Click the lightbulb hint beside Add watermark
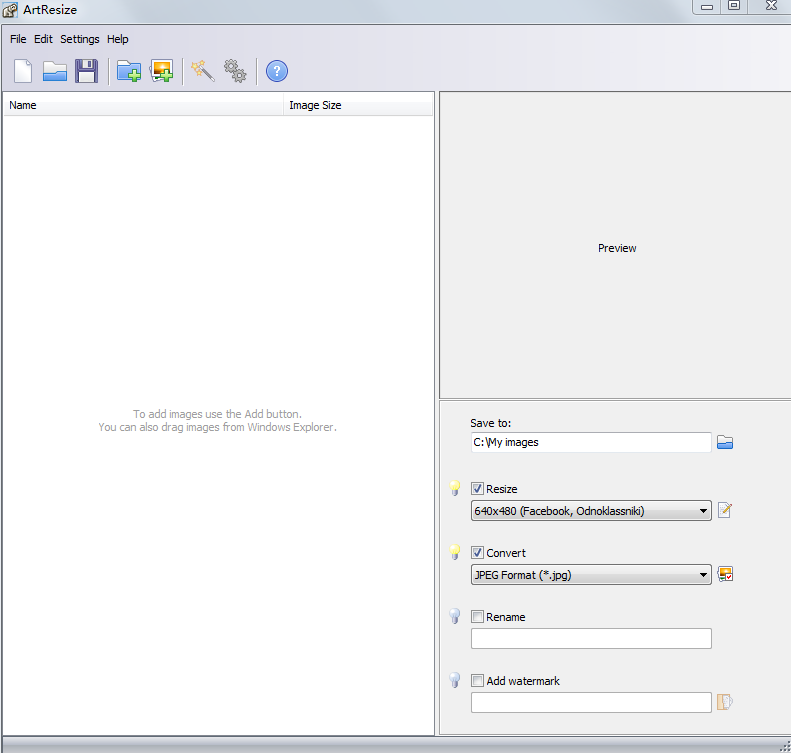 [455, 680]
